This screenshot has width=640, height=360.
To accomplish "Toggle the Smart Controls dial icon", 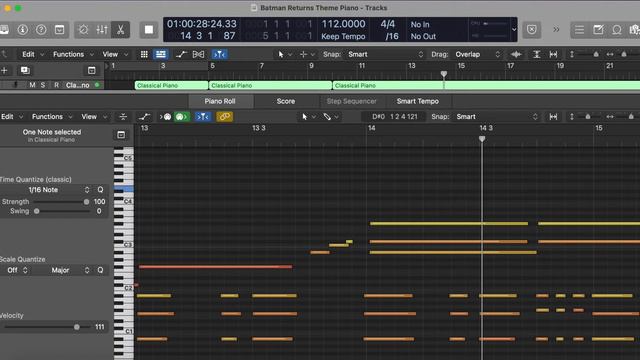I will (x=83, y=29).
